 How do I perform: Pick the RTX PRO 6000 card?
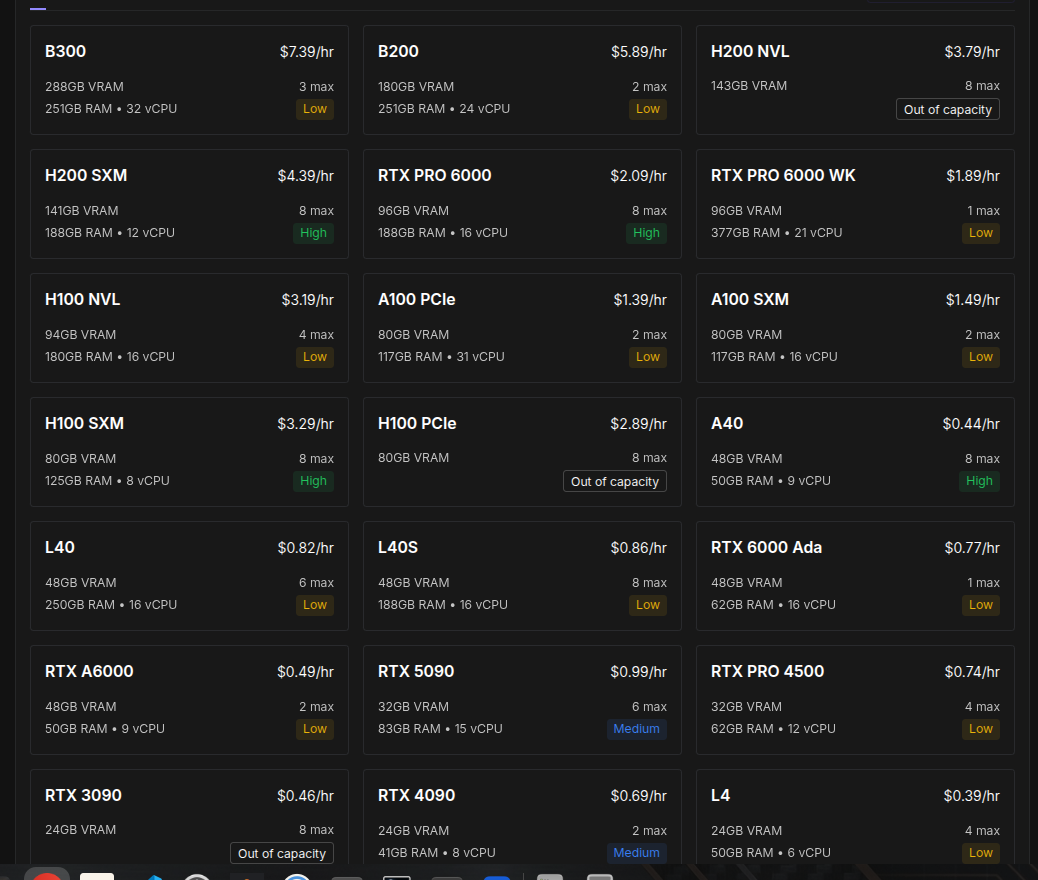(x=522, y=204)
